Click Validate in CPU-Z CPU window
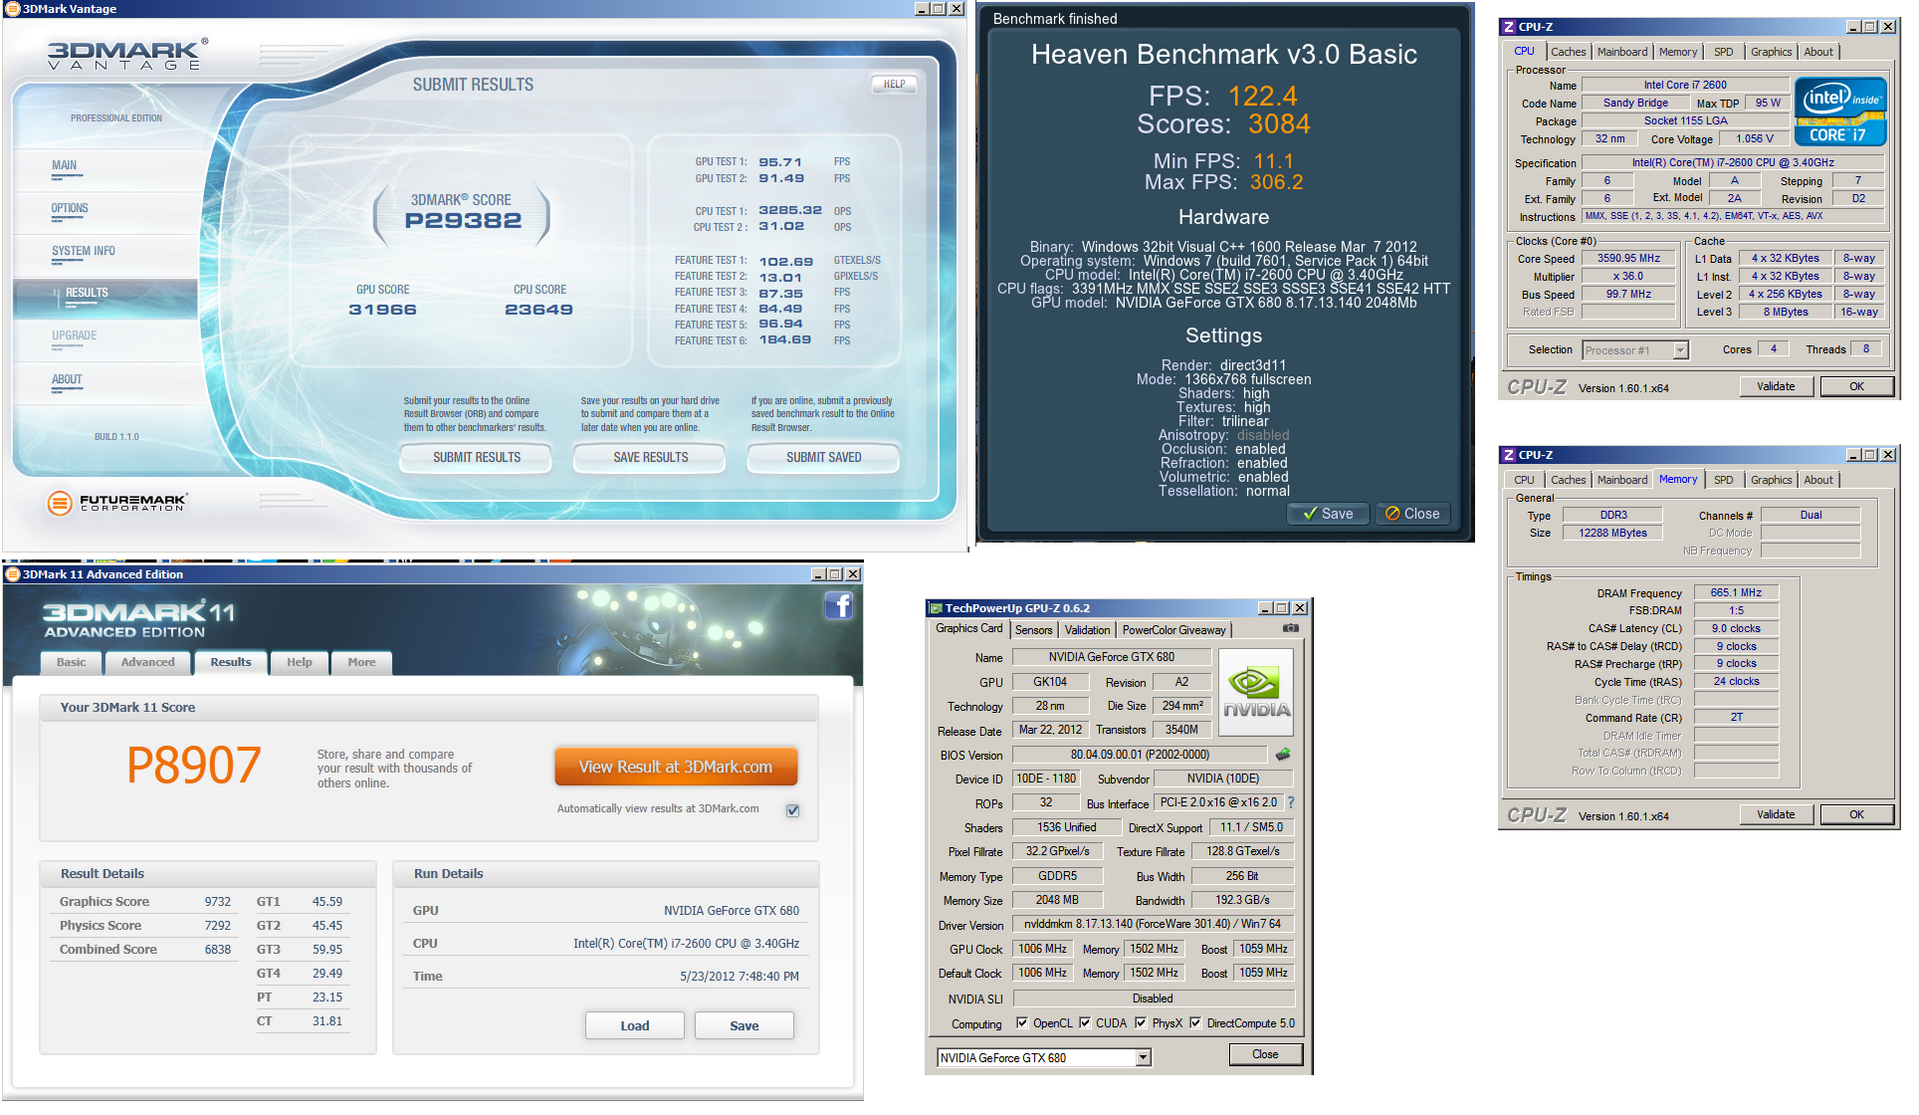The image size is (1919, 1115). [x=1776, y=387]
